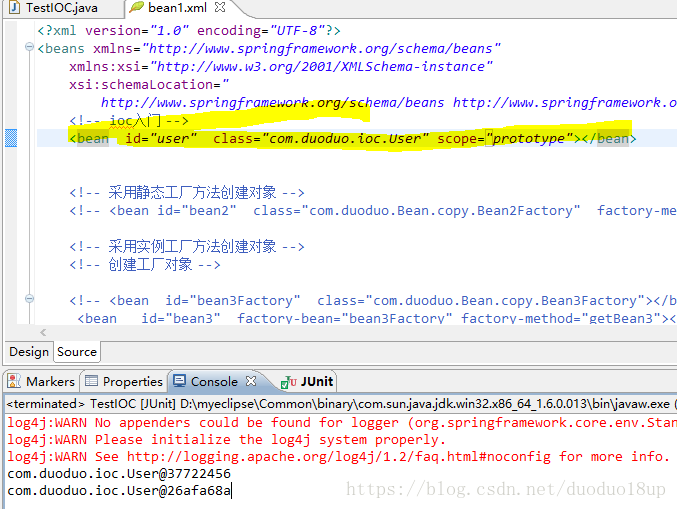
Task: Open the JUnit view tab
Action: click(307, 382)
